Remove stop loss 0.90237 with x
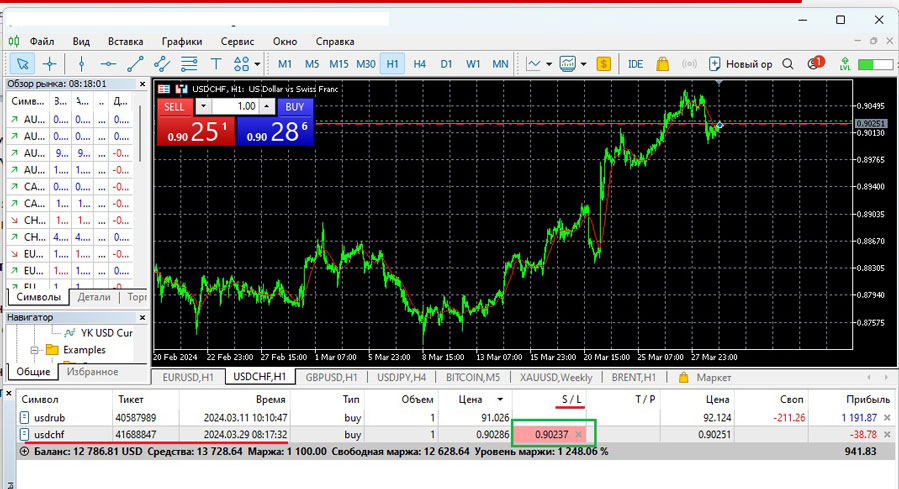Viewport: 899px width, 489px height. pos(579,435)
